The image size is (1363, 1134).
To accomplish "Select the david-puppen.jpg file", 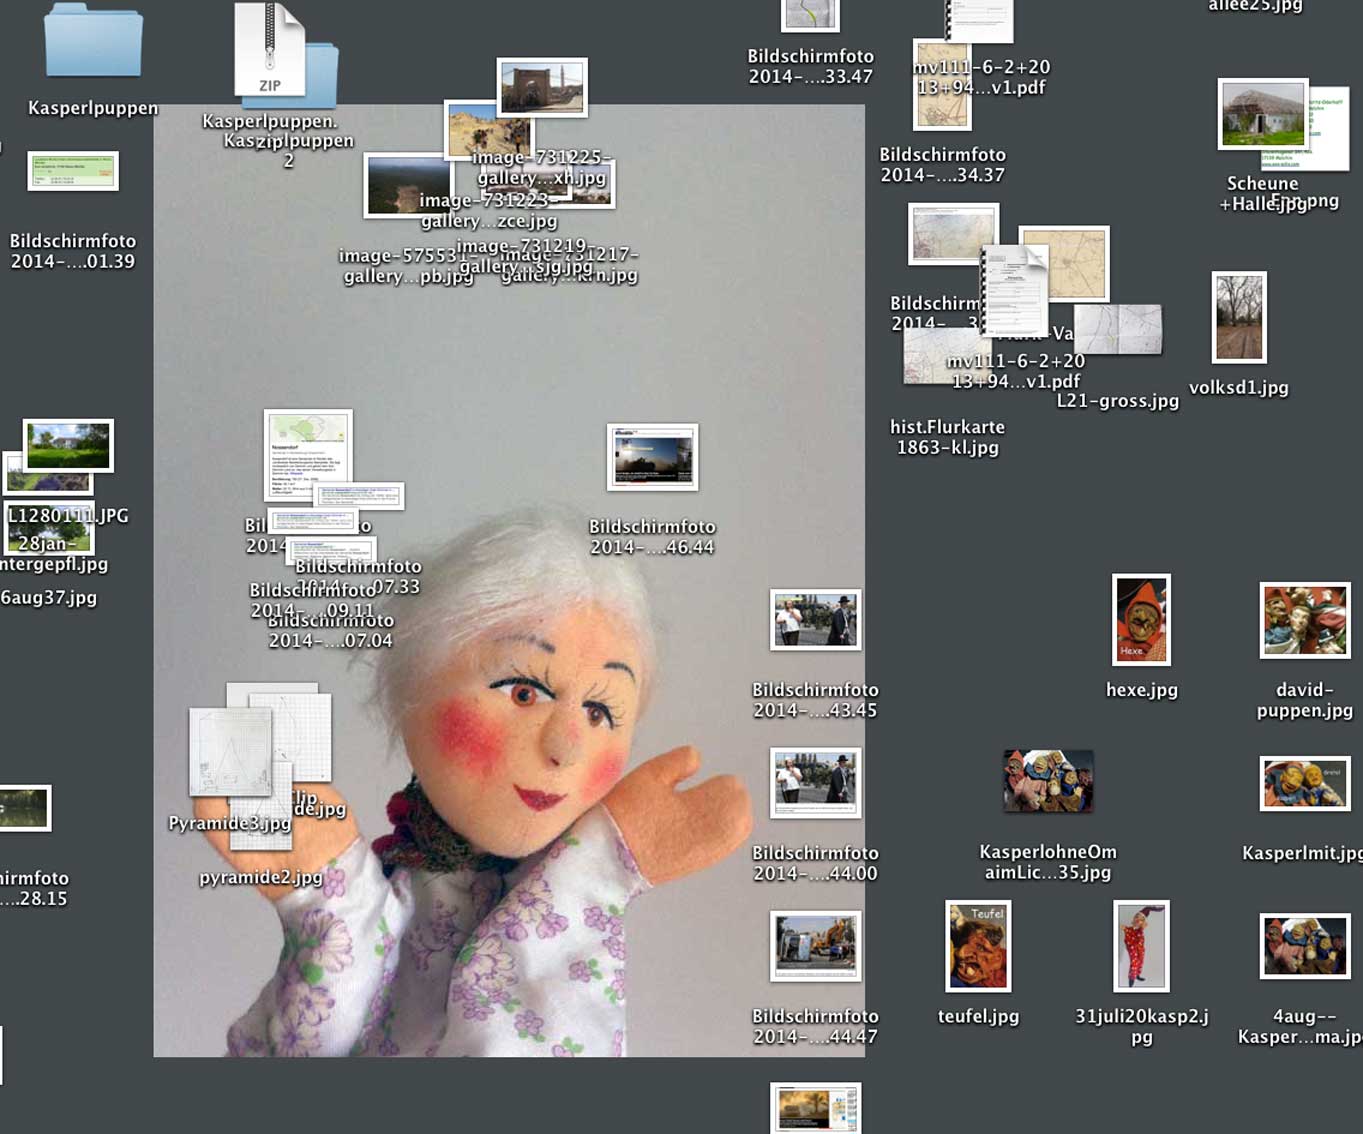I will 1304,621.
